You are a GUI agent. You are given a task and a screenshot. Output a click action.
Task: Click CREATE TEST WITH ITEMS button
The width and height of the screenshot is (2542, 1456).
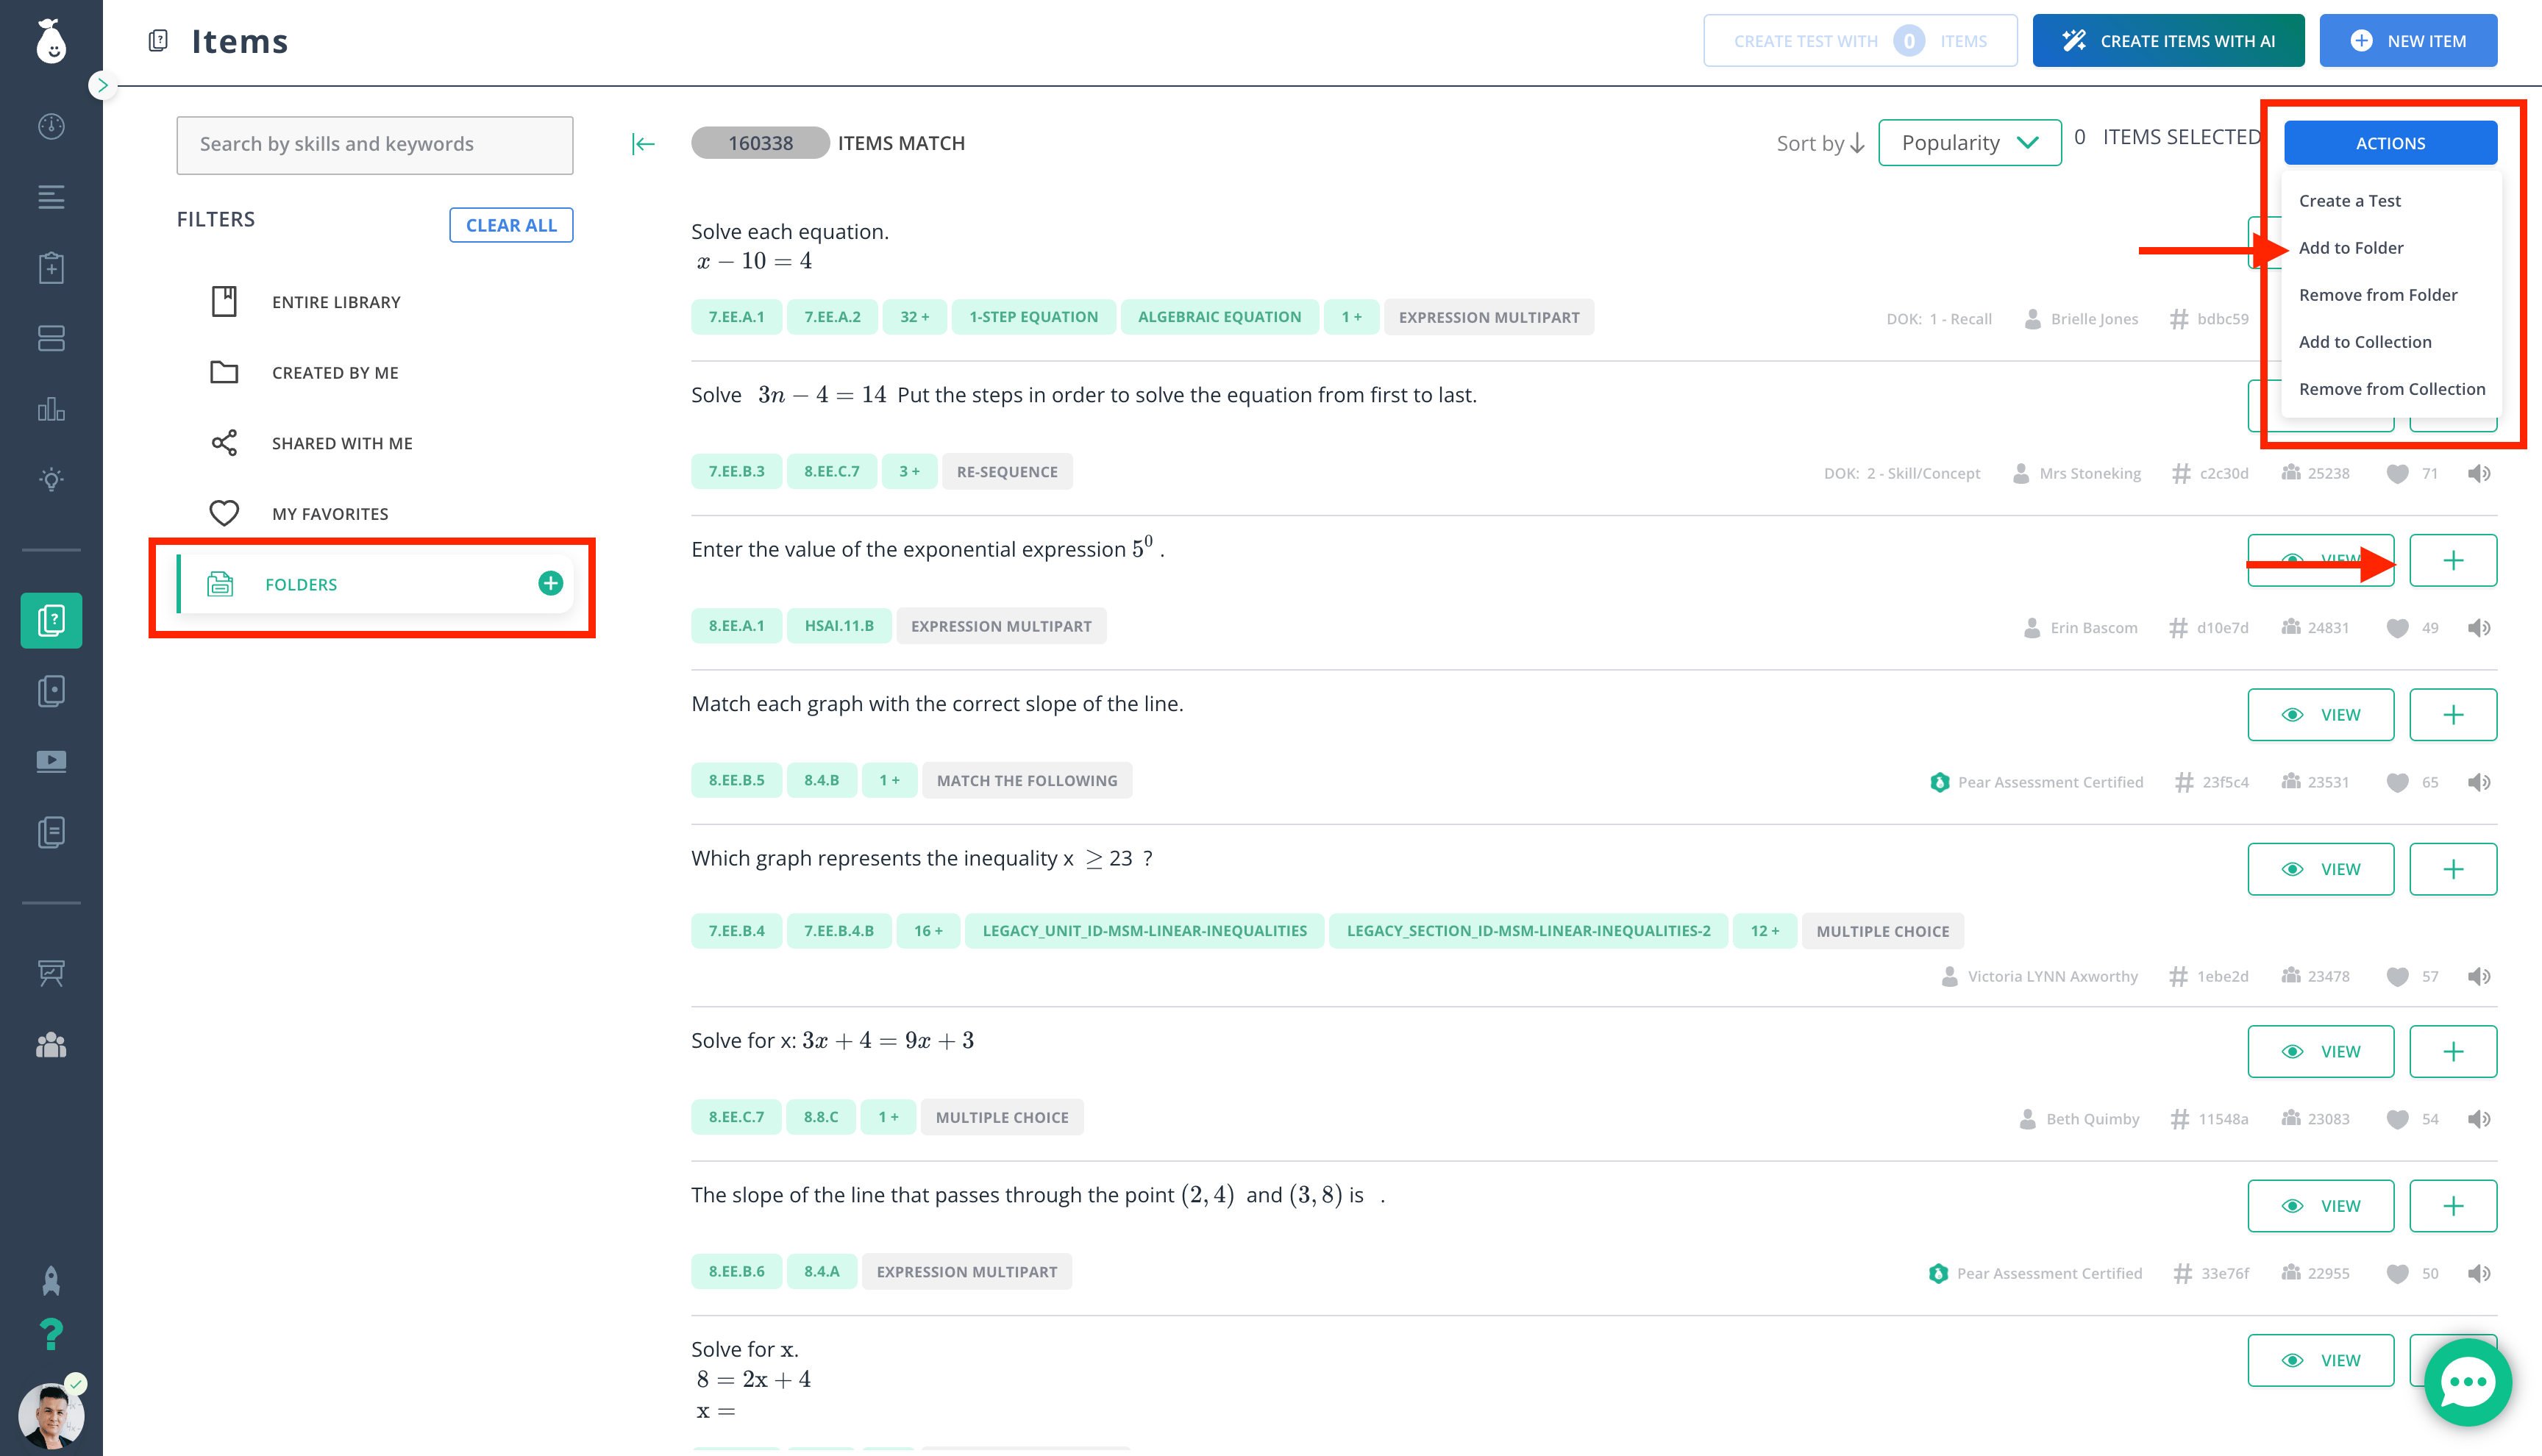pyautogui.click(x=1860, y=41)
